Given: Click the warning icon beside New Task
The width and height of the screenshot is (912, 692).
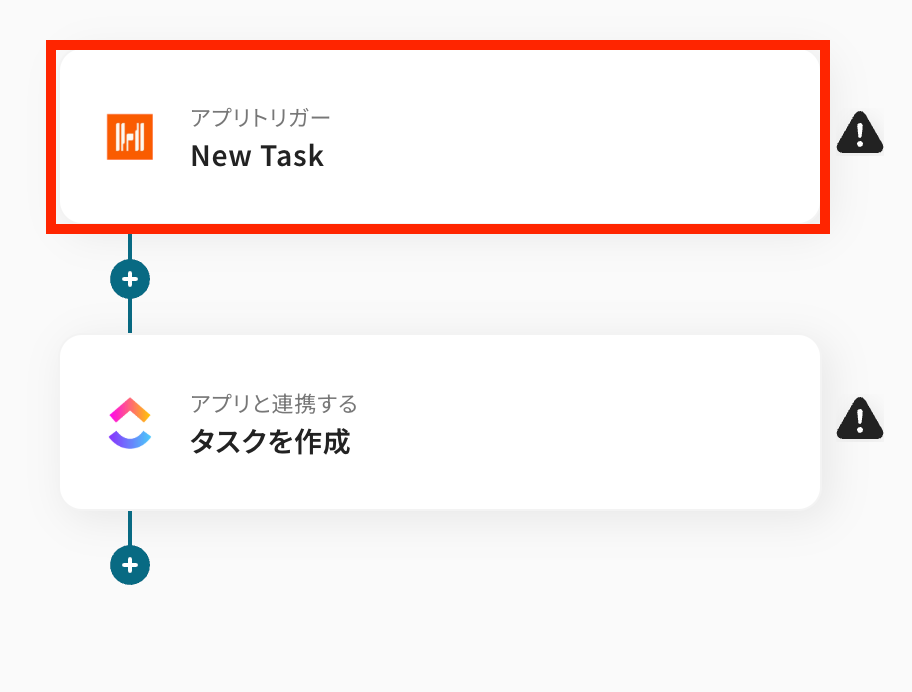Looking at the screenshot, I should click(x=859, y=132).
